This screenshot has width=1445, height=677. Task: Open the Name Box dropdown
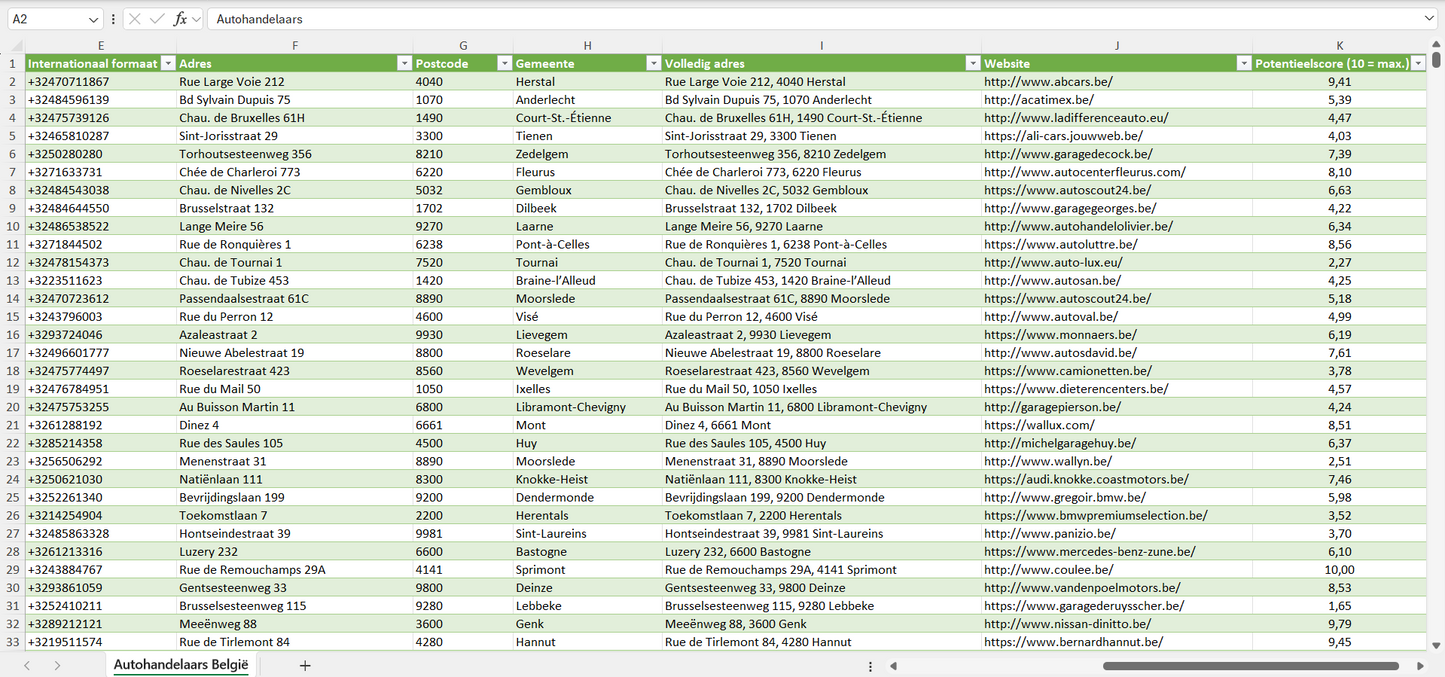tap(94, 19)
